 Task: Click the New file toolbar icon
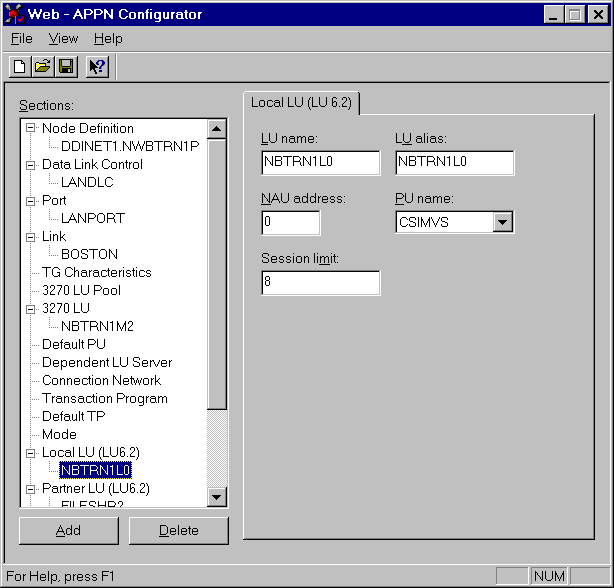[x=20, y=67]
